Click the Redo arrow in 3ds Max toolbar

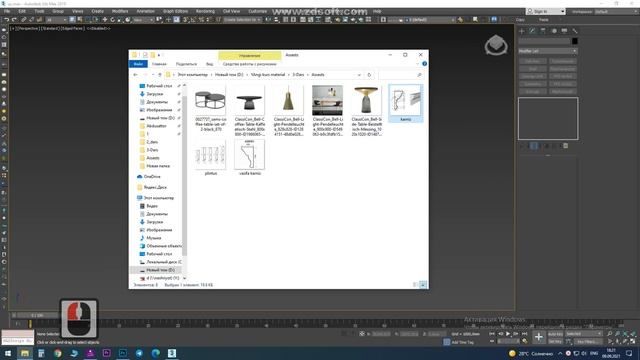pos(14,20)
